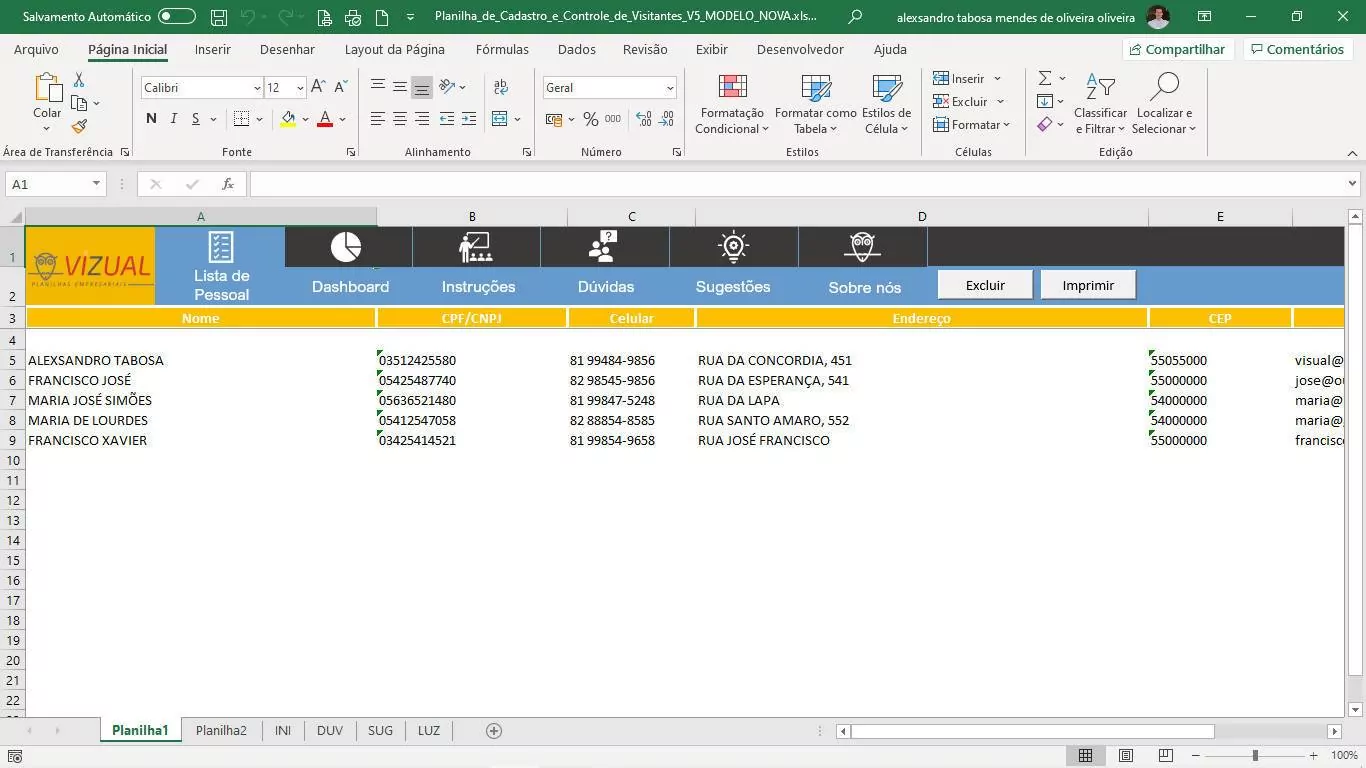Collapse the ribbon with the chevron

pyautogui.click(x=1352, y=153)
